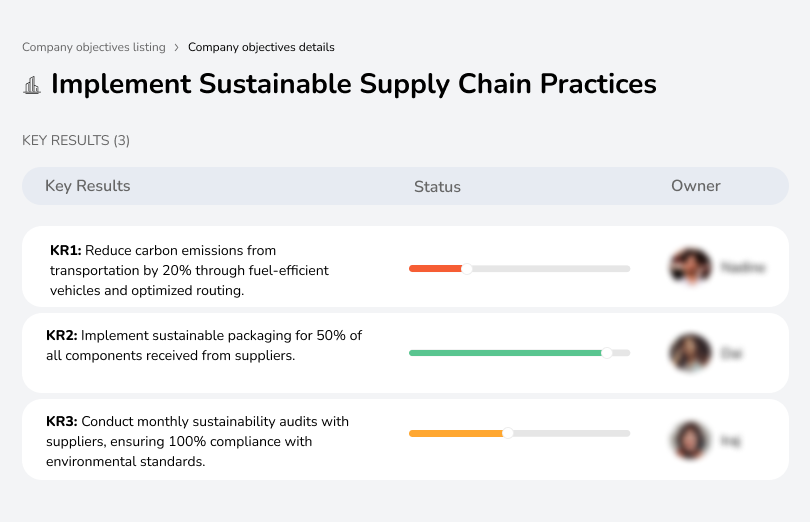Click the breadcrumb chevron separator

(177, 47)
